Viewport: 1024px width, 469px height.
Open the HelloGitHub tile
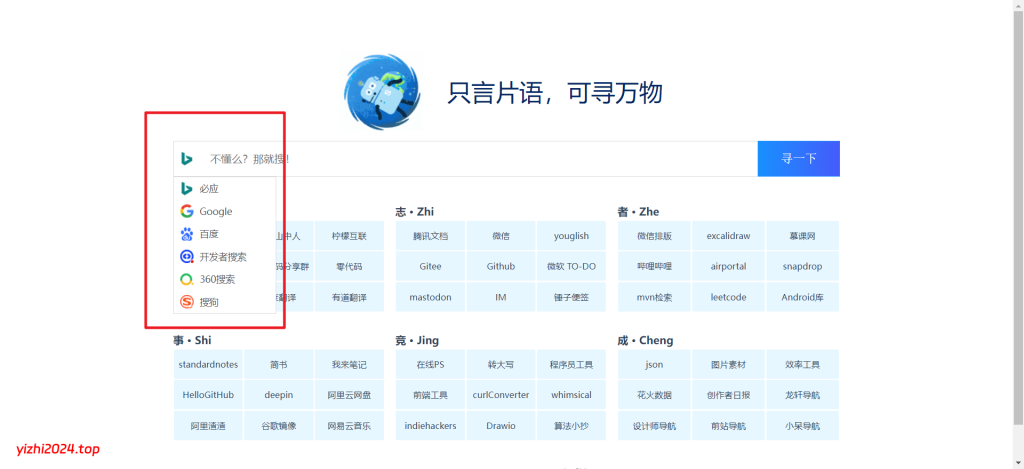point(208,395)
